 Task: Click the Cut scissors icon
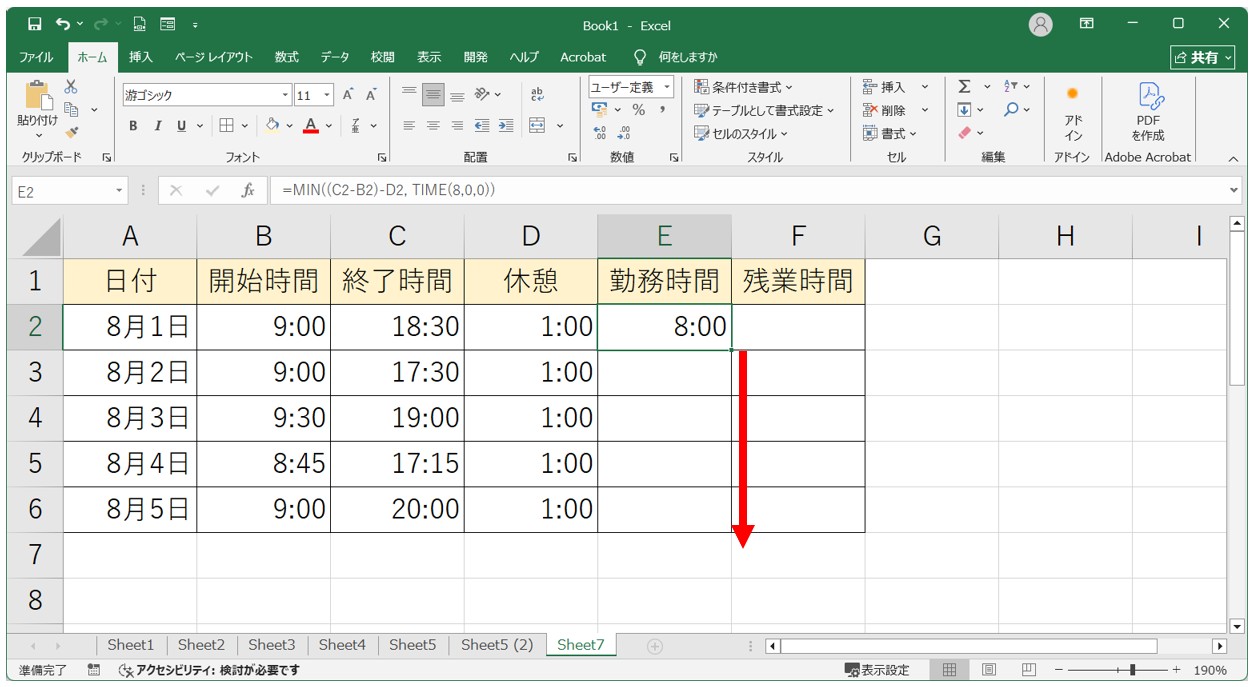pyautogui.click(x=71, y=88)
